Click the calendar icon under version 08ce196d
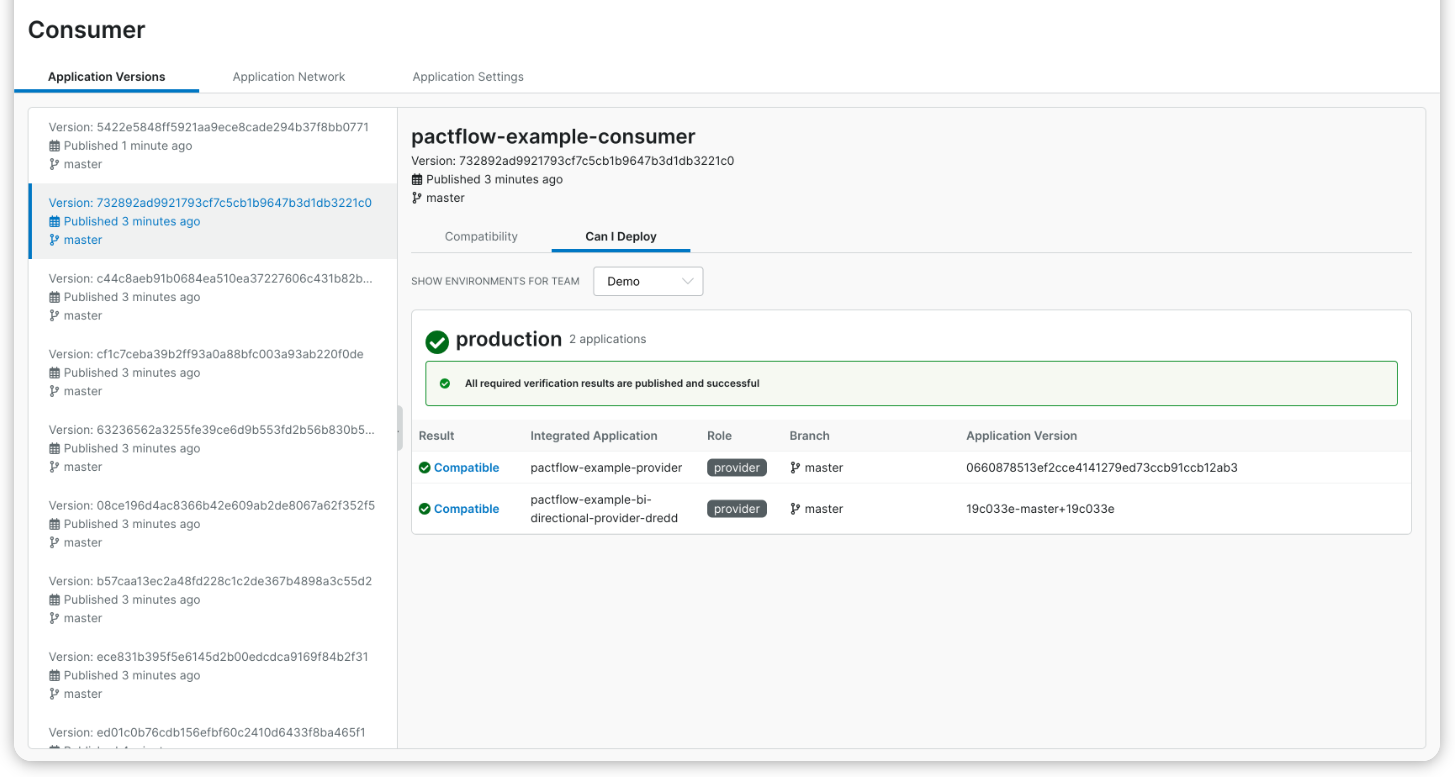 click(x=54, y=524)
